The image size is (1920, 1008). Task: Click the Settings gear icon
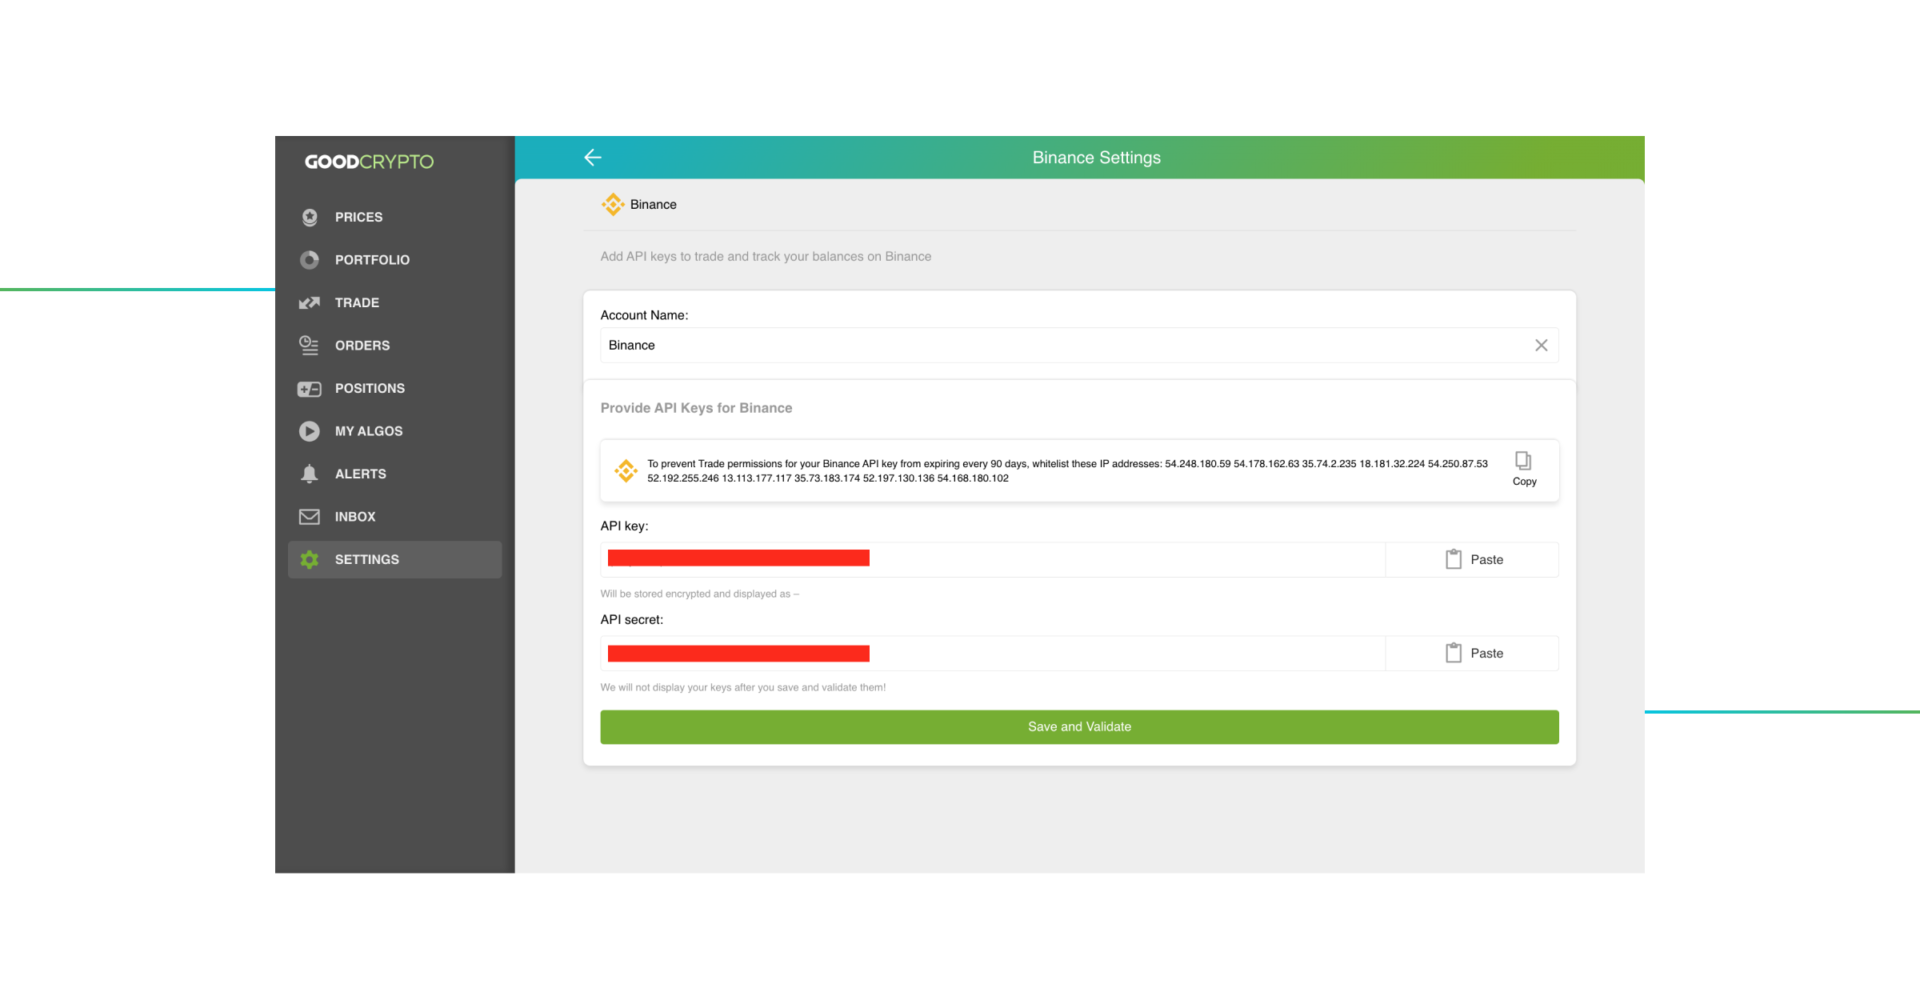click(310, 560)
